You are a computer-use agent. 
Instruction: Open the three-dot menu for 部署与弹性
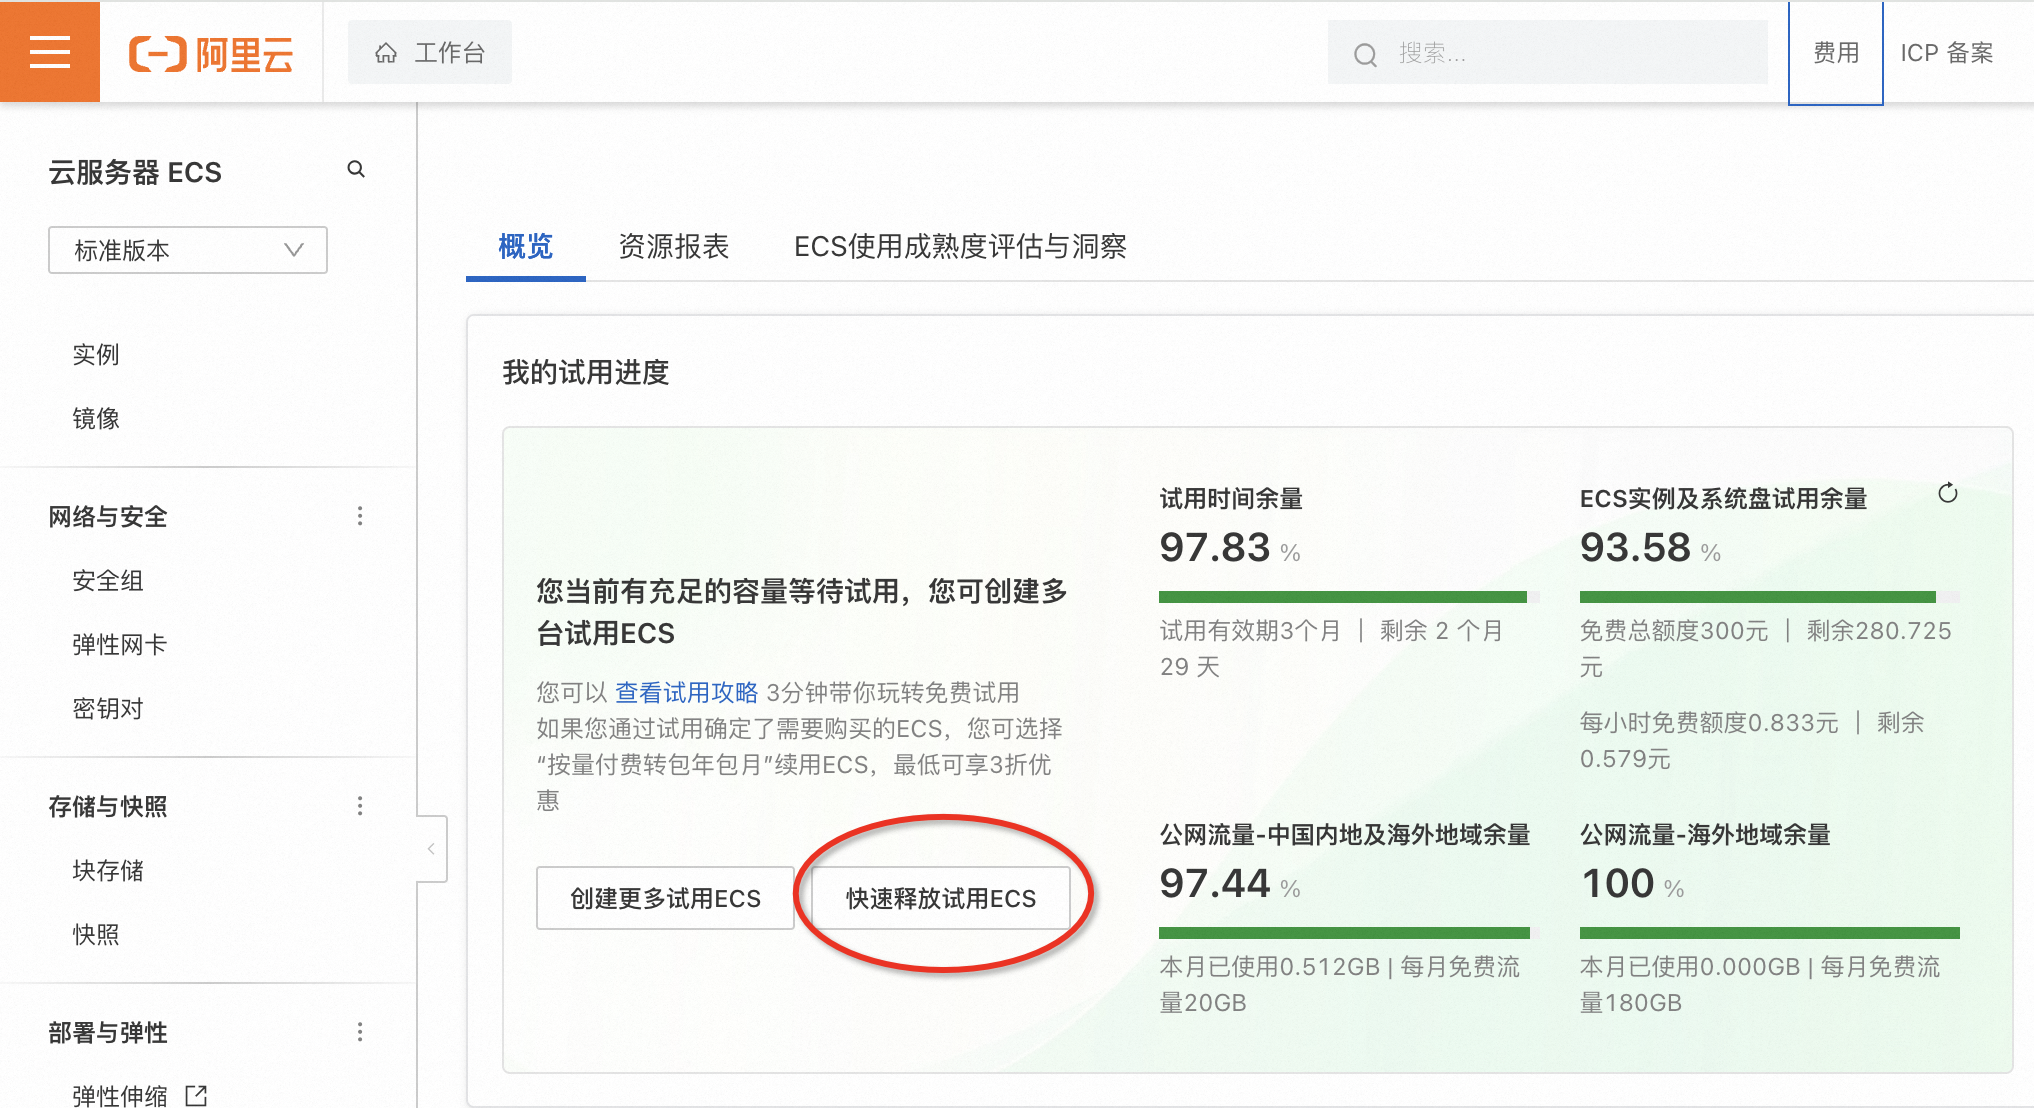(x=360, y=1032)
